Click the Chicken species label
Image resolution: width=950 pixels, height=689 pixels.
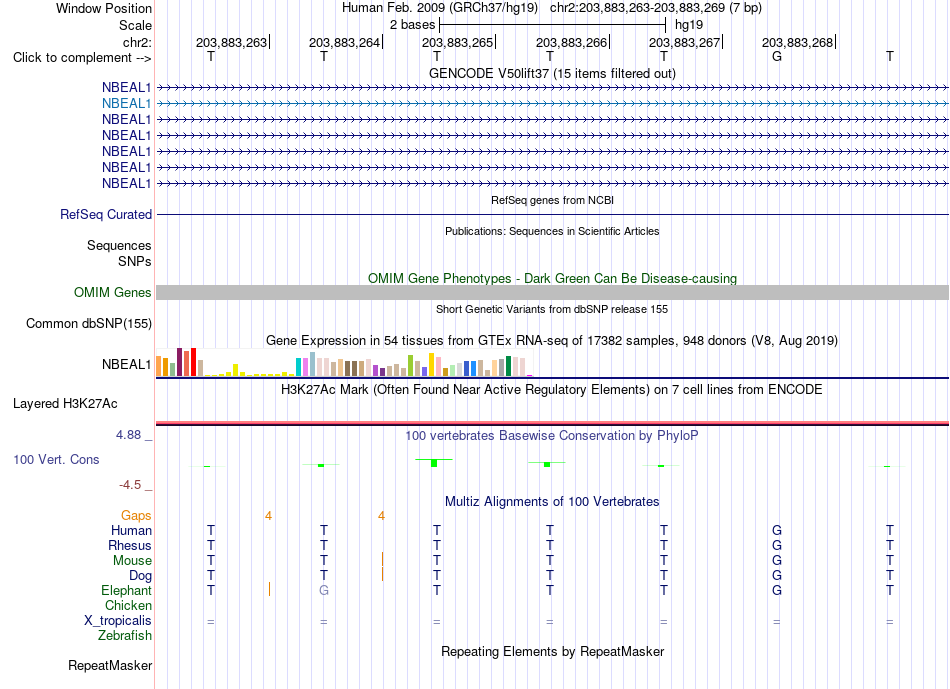coord(128,605)
